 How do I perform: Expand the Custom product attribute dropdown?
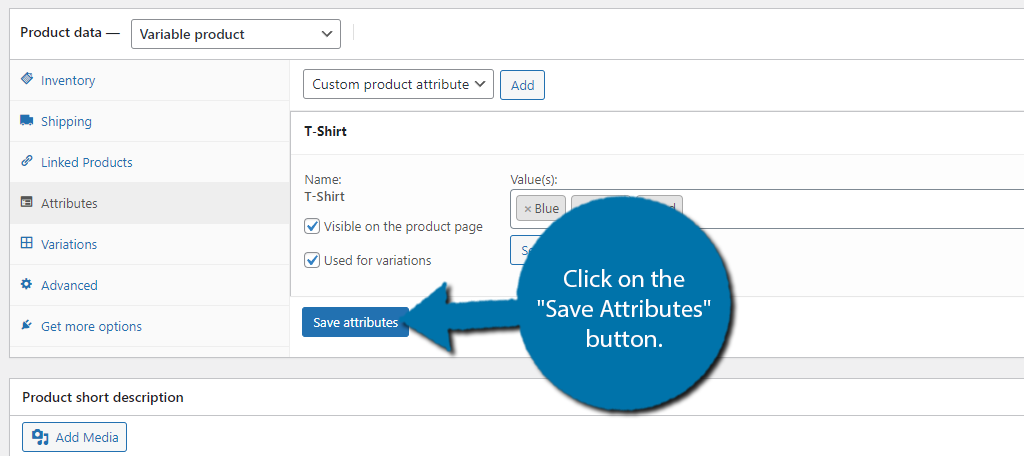click(398, 85)
